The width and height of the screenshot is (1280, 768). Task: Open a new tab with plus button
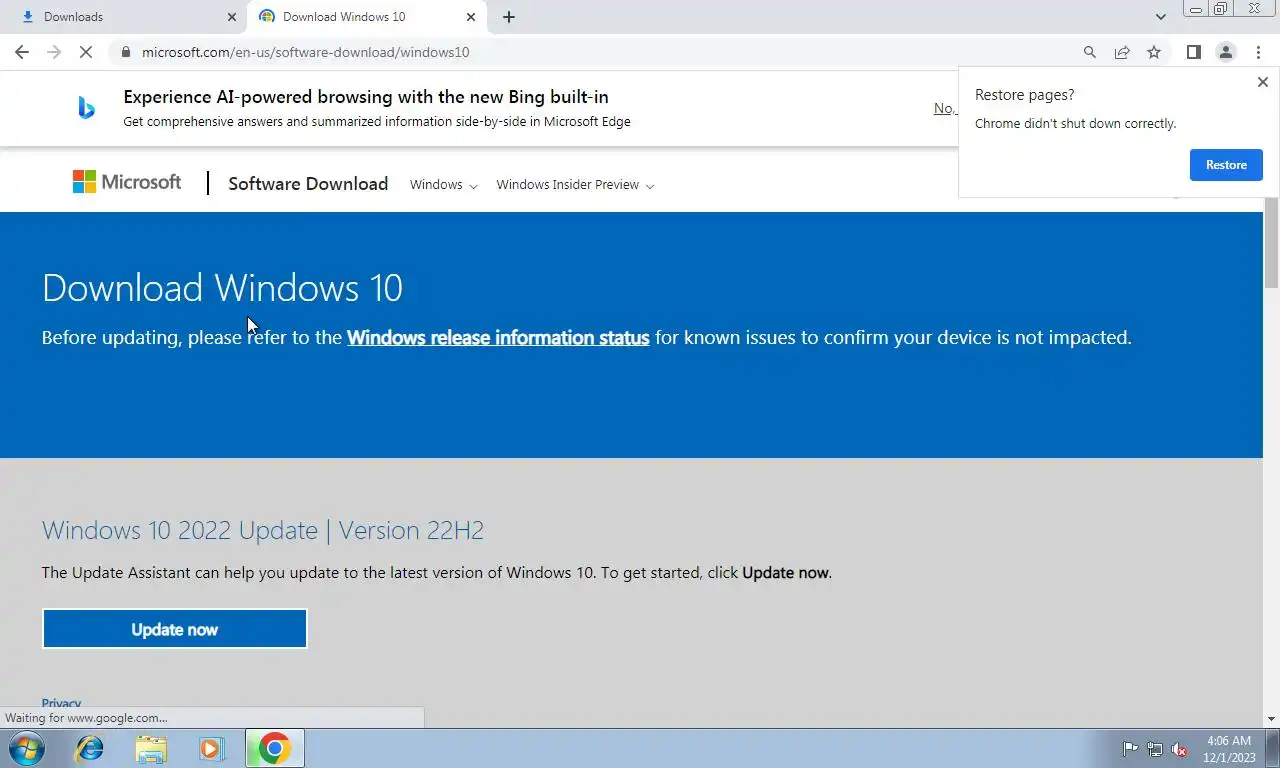509,17
